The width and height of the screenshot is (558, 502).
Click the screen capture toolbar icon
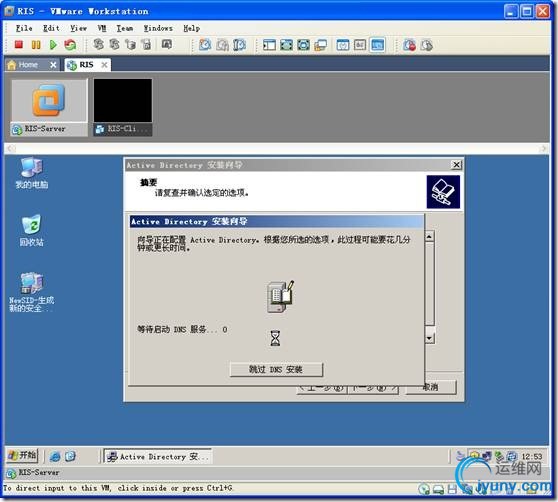[x=167, y=44]
